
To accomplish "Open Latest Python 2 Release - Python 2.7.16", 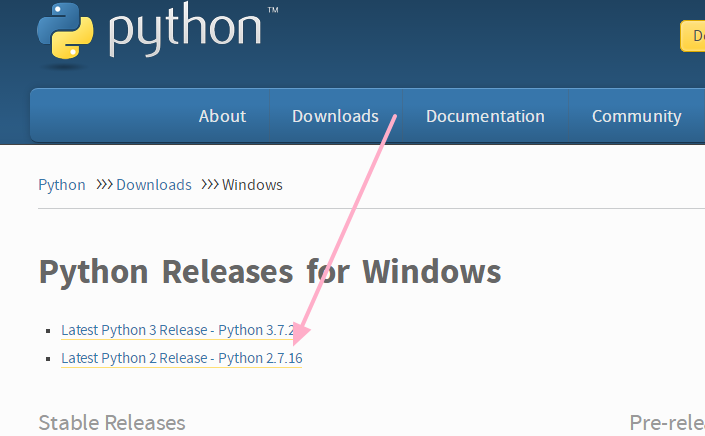I will tap(182, 358).
